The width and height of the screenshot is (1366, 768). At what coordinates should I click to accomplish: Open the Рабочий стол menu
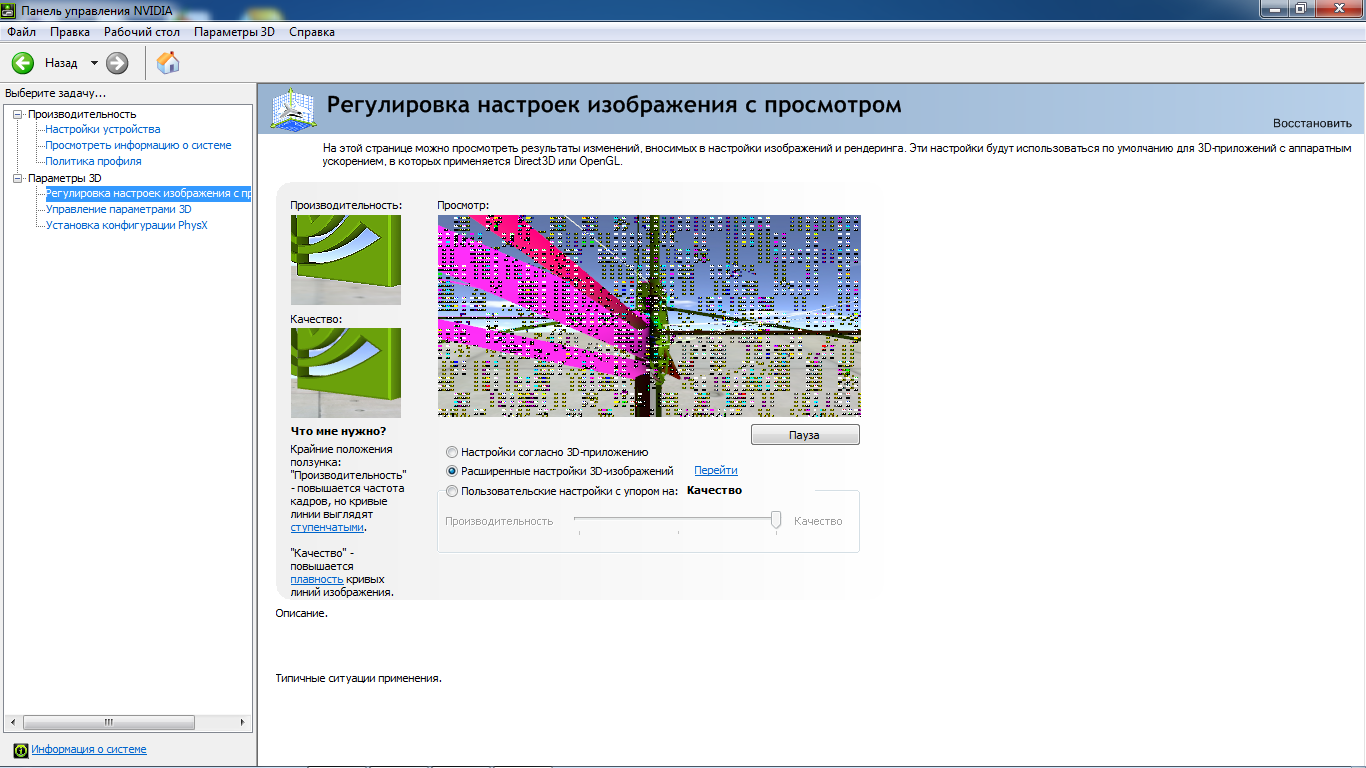click(x=141, y=32)
